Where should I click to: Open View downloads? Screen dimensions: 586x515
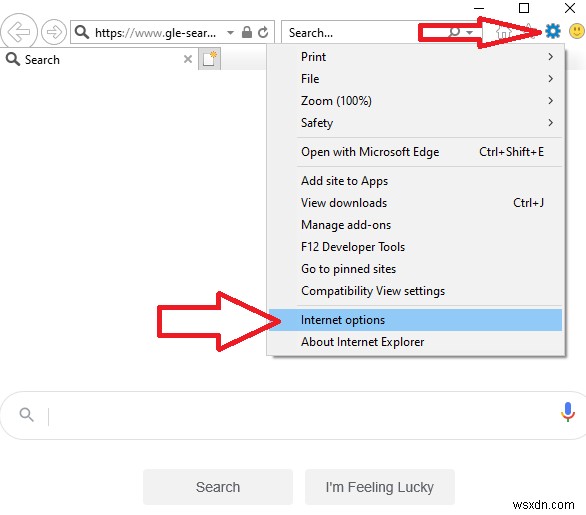coord(416,203)
